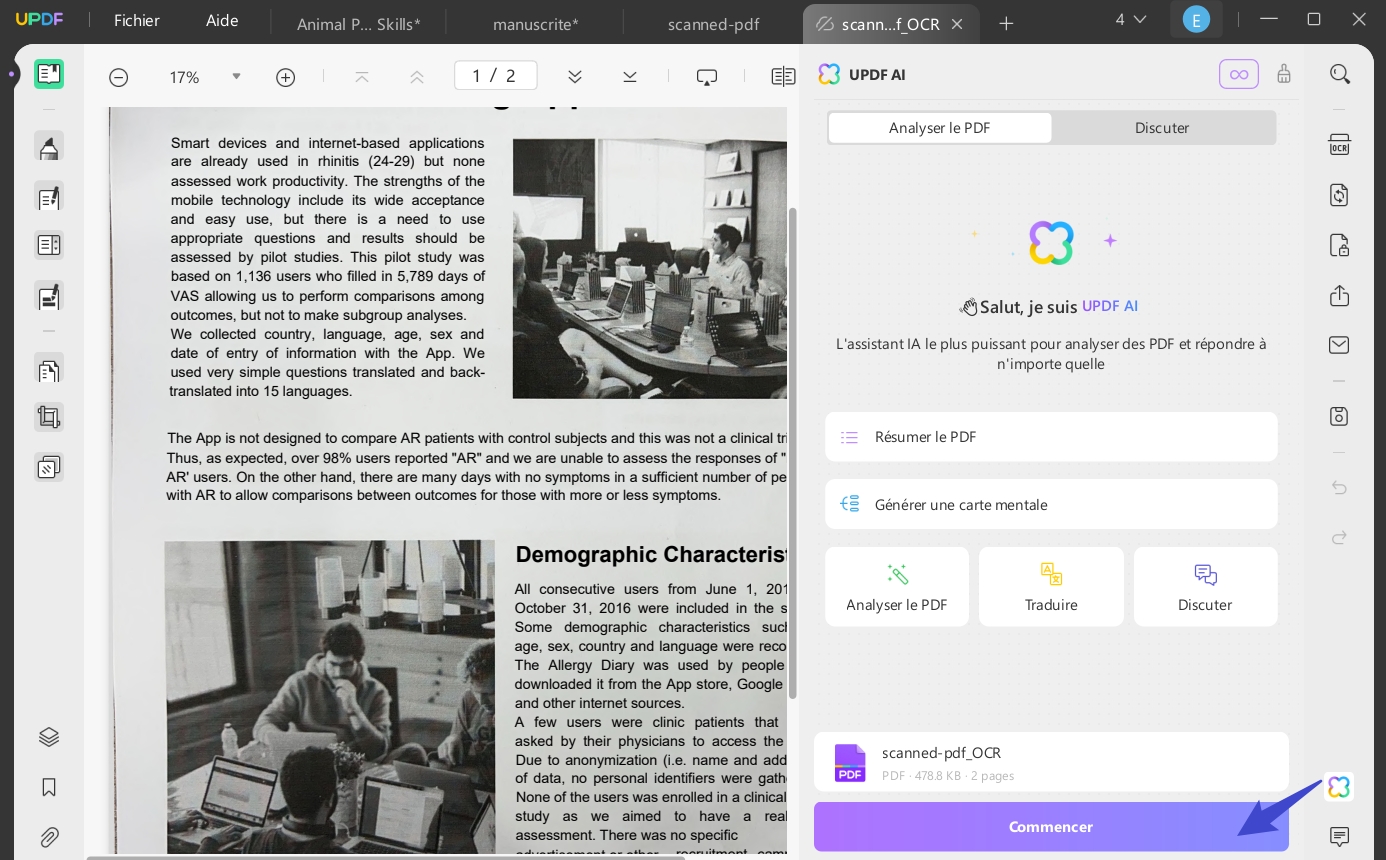Viewport: 1386px width, 860px height.
Task: Open the tab count dropdown showing 4
Action: click(1130, 18)
